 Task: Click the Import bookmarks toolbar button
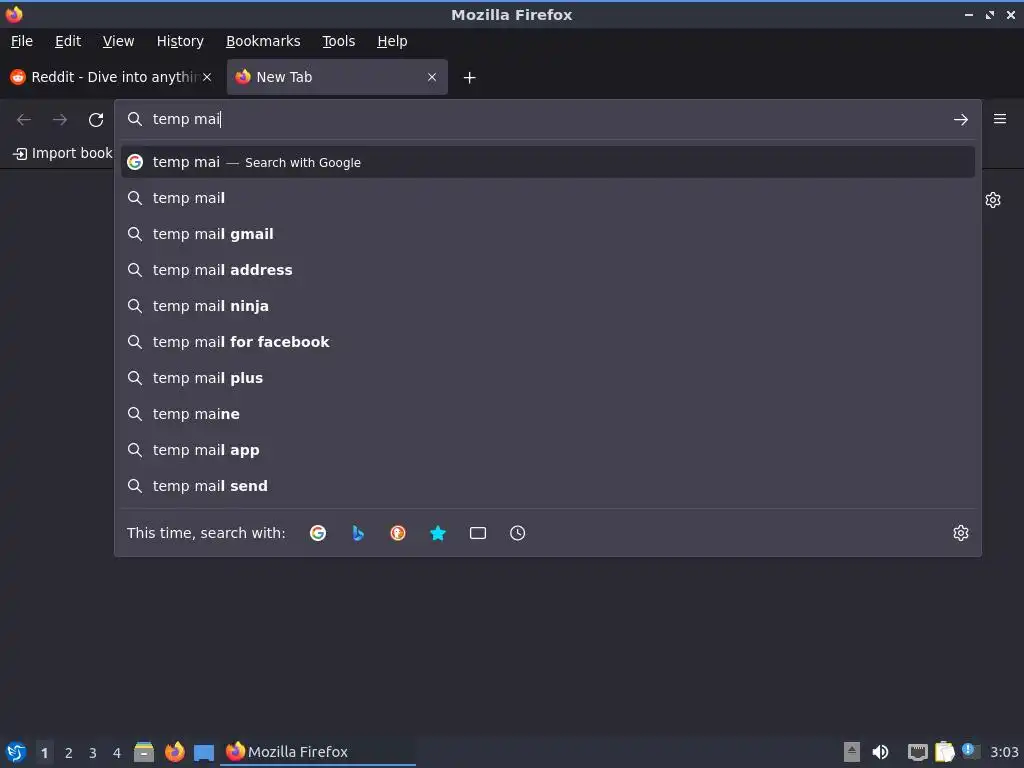point(63,153)
